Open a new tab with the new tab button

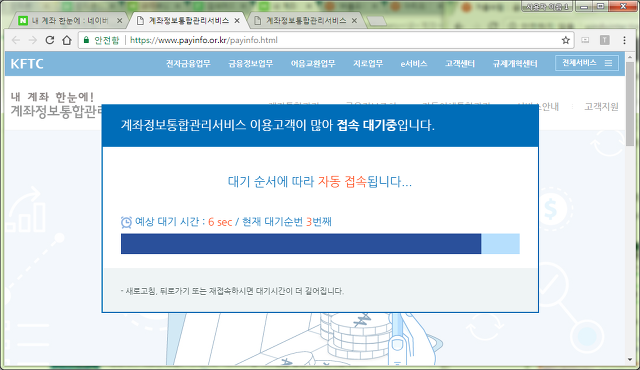376,21
